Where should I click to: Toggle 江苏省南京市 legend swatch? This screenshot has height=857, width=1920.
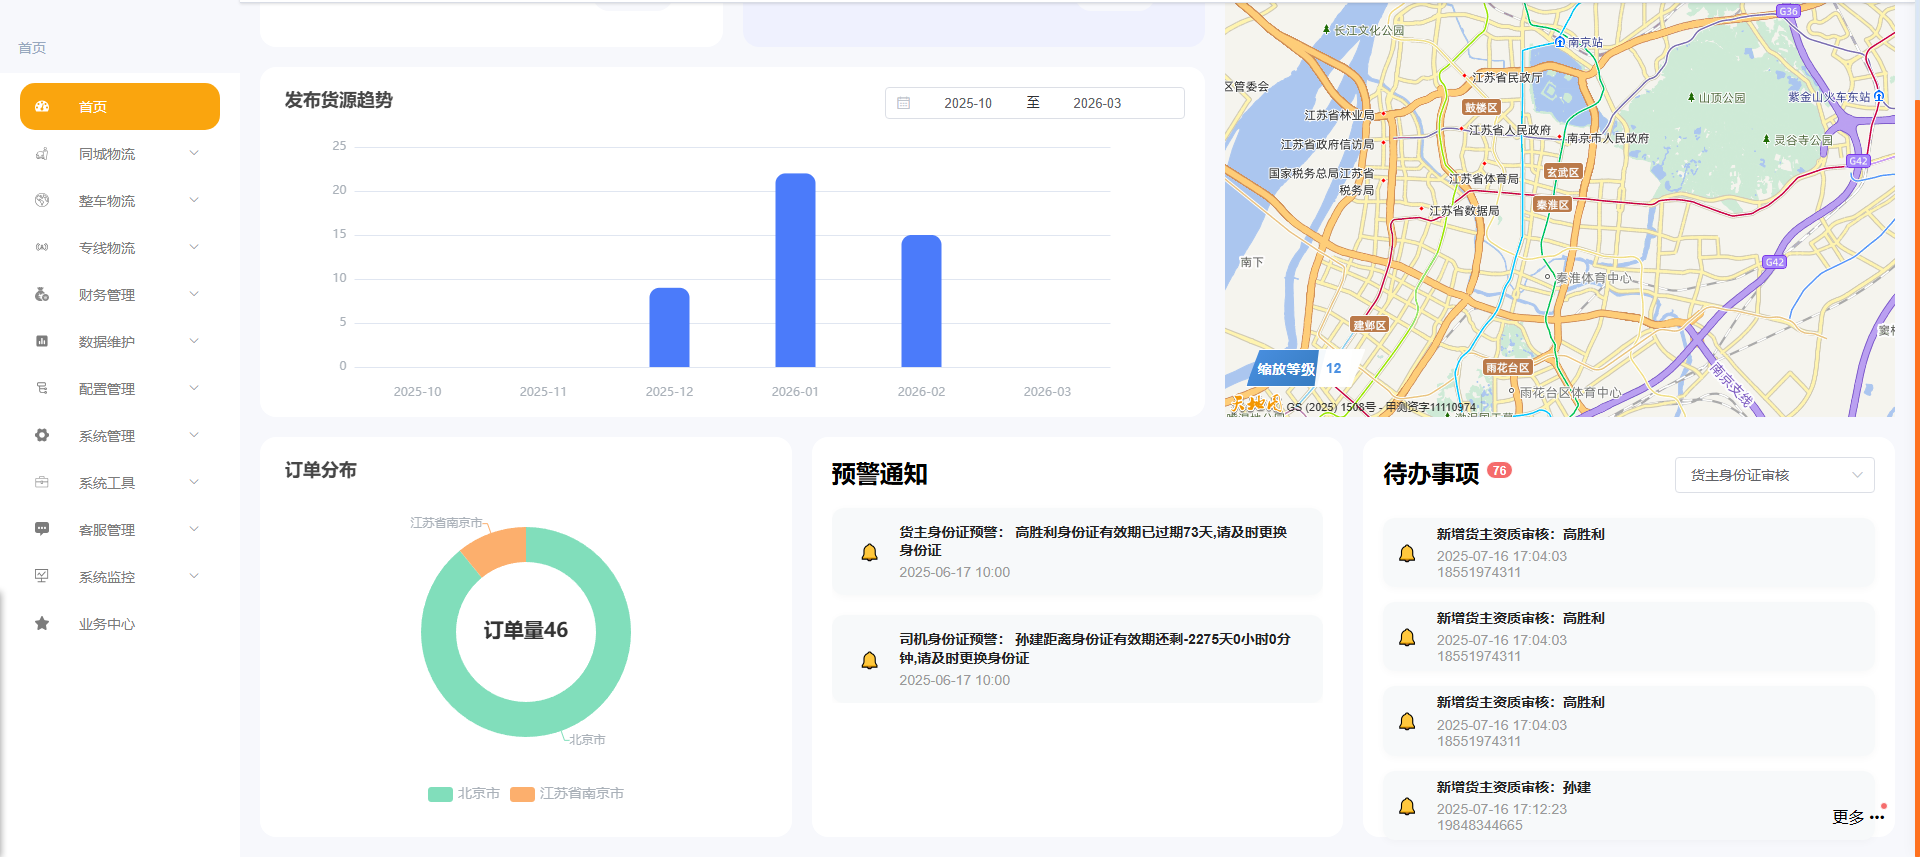coord(522,794)
